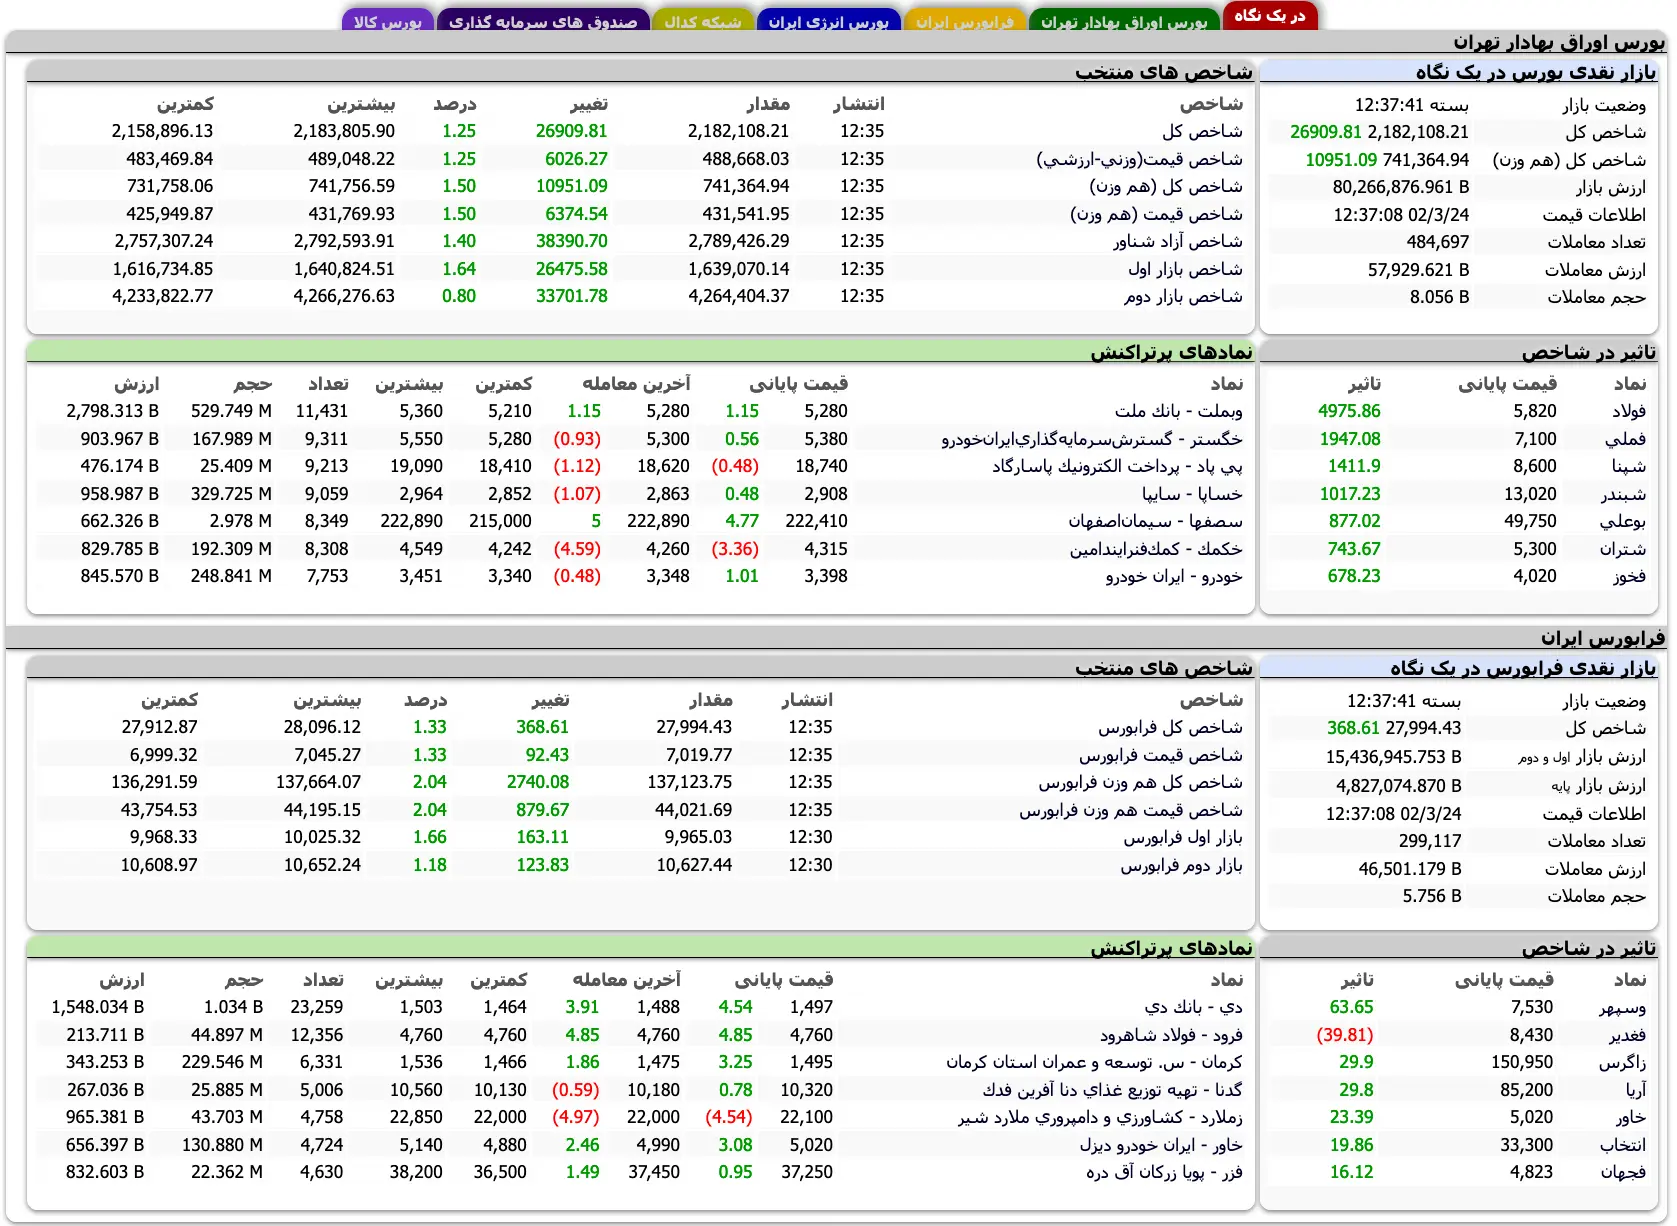The image size is (1677, 1226).
Task: Select فجهان in Farabourse impact list
Action: pos(1622,1172)
